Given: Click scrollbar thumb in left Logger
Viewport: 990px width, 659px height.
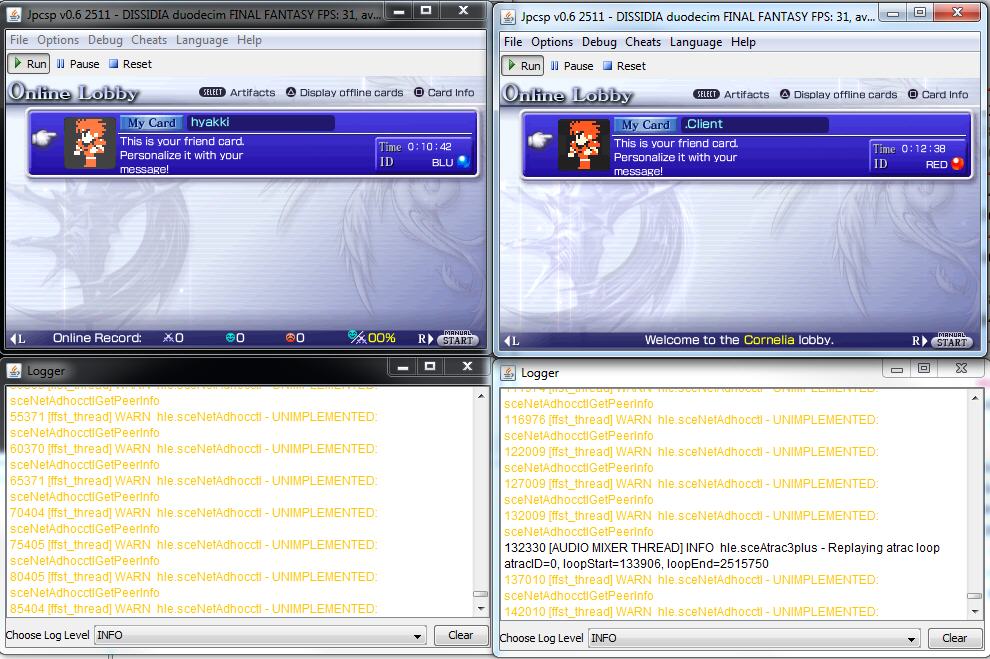Looking at the screenshot, I should point(481,594).
